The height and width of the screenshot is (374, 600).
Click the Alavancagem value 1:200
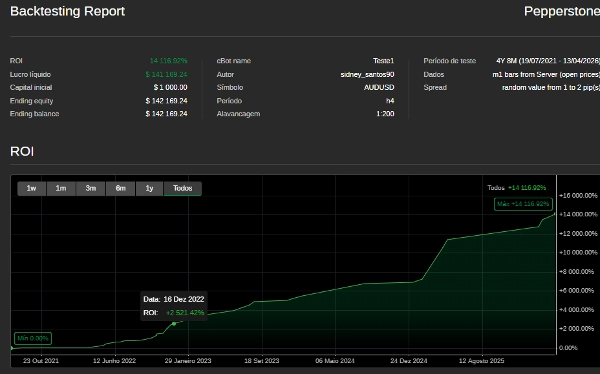pos(385,114)
